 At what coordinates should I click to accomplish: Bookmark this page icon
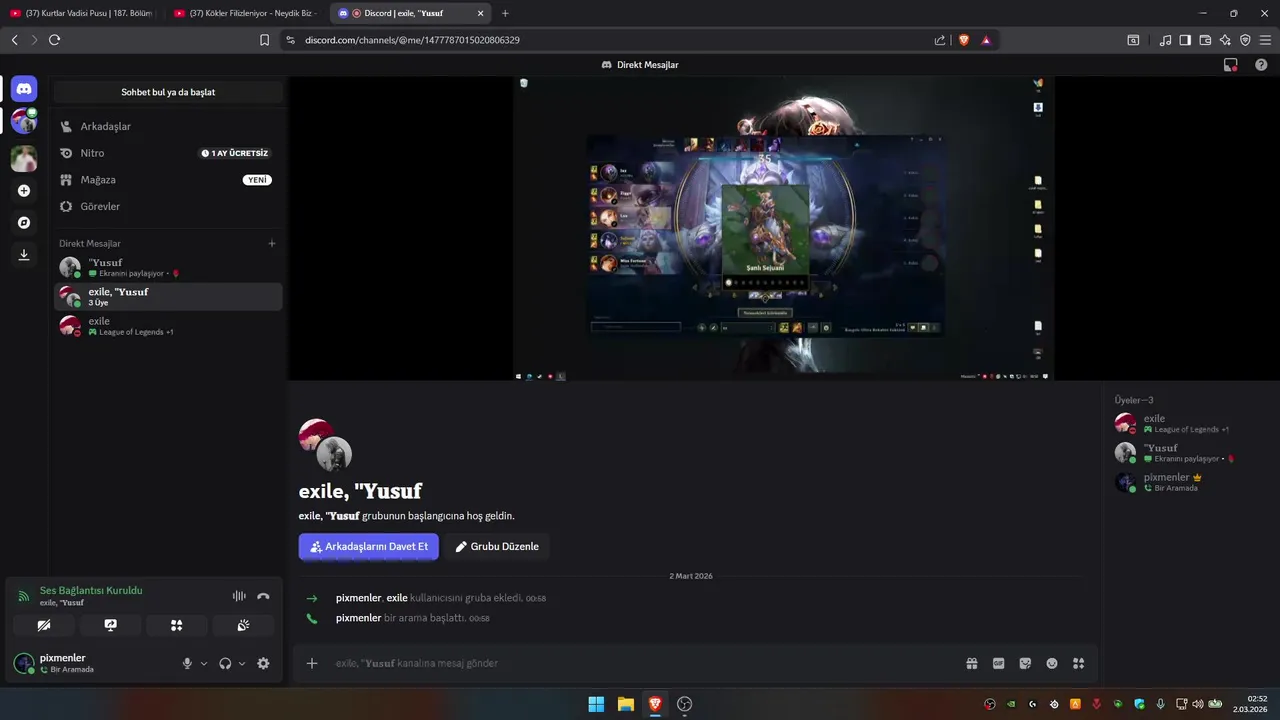264,40
